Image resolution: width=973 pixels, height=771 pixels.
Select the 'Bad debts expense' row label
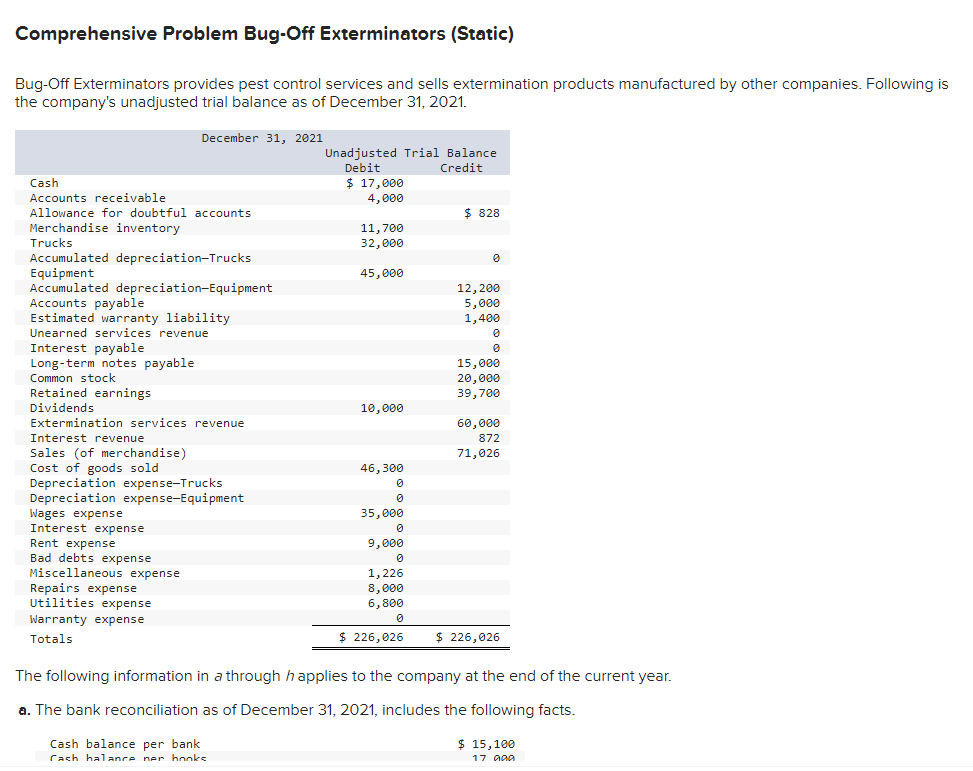click(x=91, y=558)
